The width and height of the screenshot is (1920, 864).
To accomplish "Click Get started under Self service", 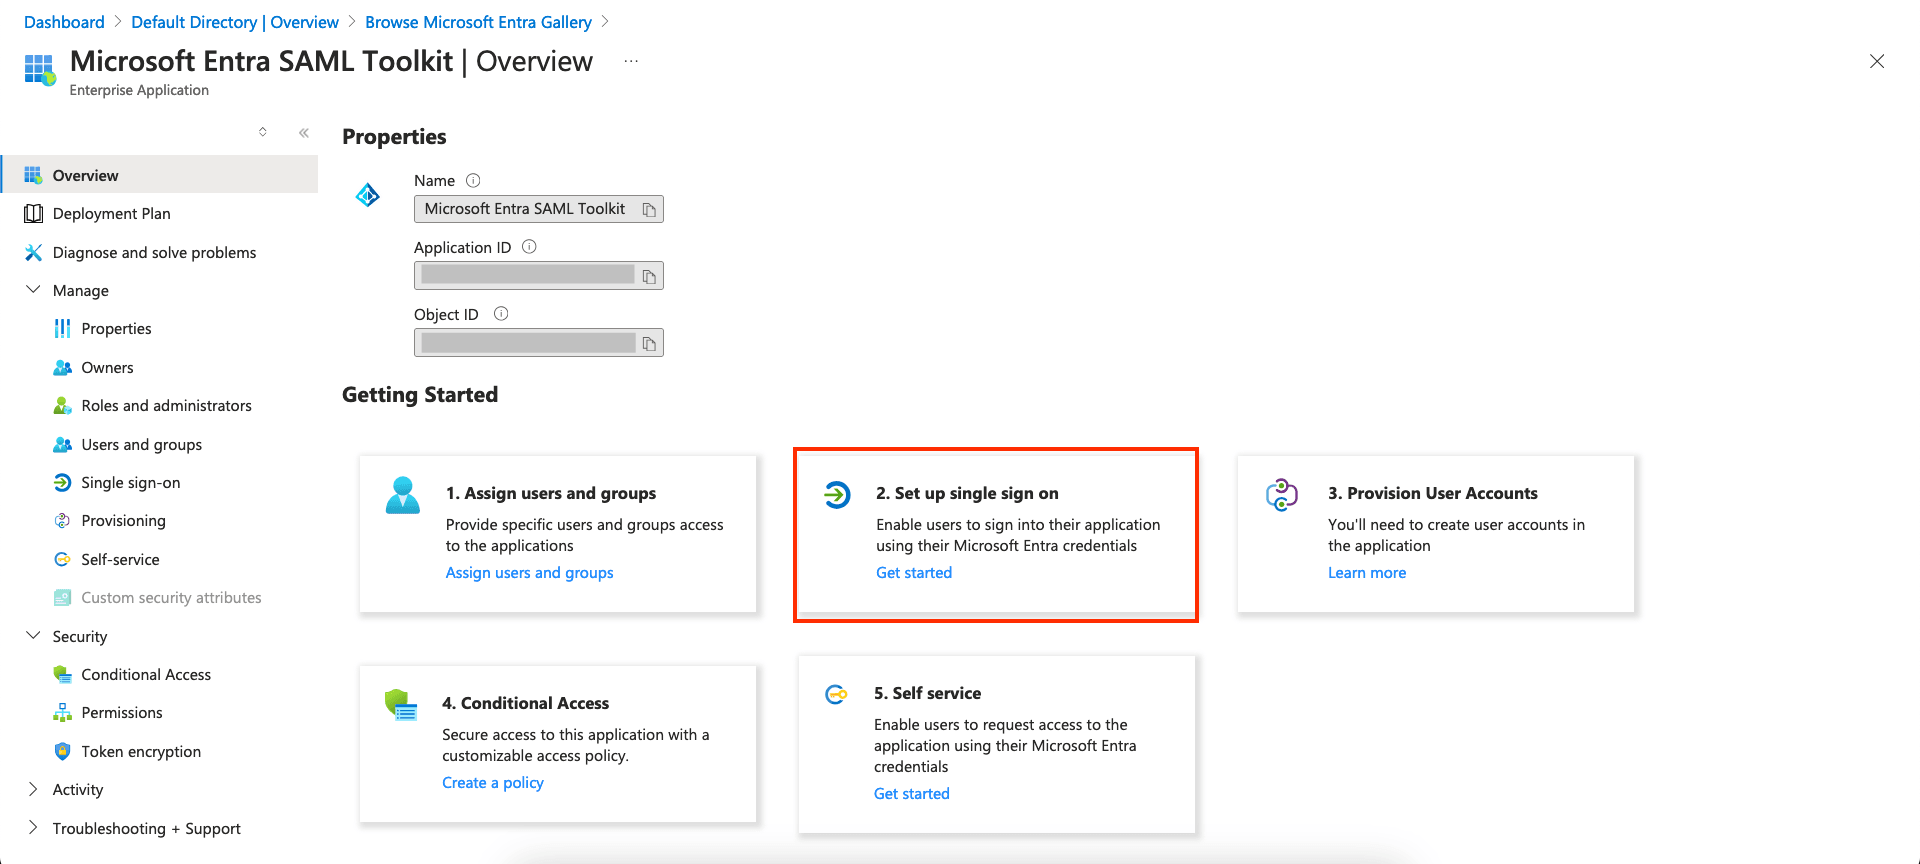I will point(912,794).
